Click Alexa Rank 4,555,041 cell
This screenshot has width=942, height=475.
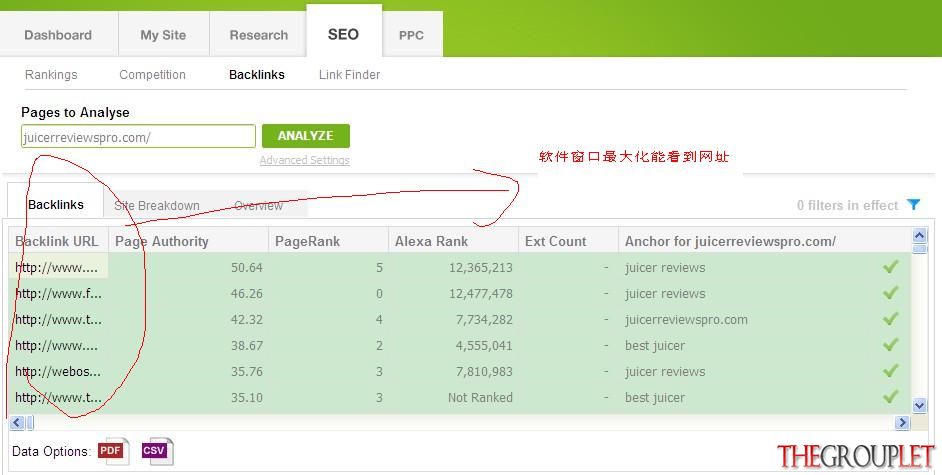(x=484, y=345)
